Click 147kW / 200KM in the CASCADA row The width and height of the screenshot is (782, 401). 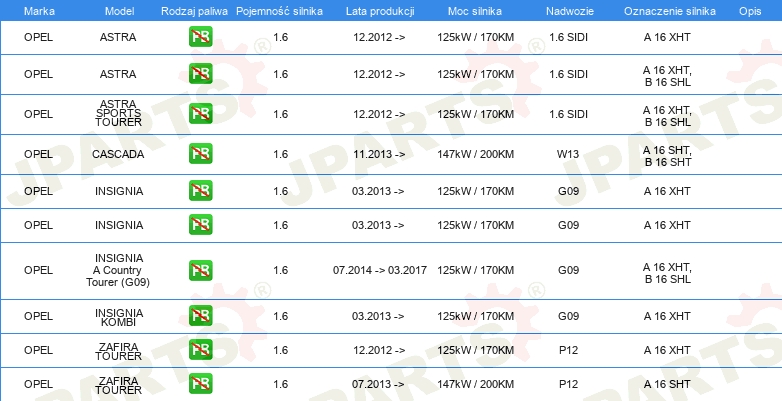click(475, 154)
